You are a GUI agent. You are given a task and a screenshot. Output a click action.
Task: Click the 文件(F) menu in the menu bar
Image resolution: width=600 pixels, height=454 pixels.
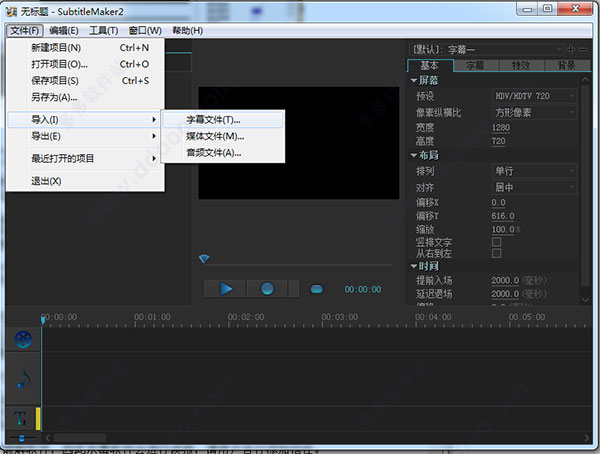click(24, 31)
